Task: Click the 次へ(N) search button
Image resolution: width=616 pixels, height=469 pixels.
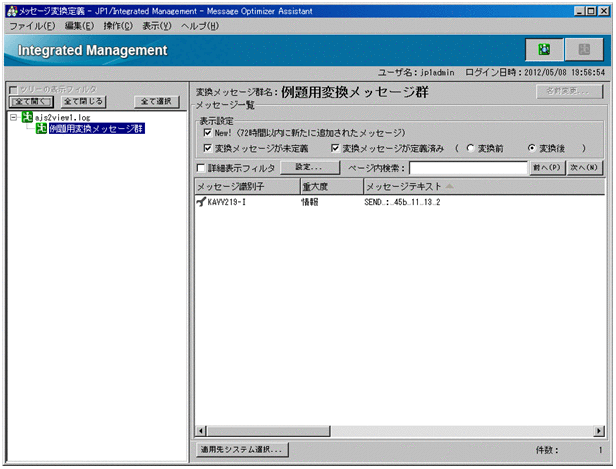Action: 584,168
